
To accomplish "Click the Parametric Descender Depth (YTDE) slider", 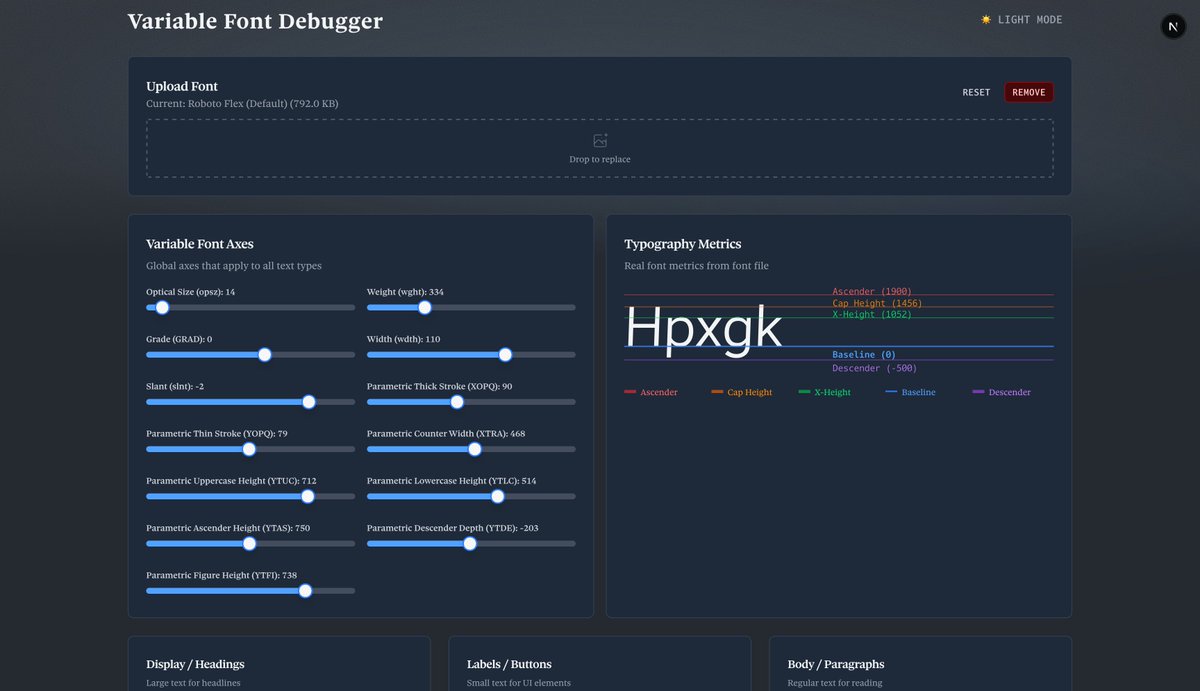I will pyautogui.click(x=471, y=544).
